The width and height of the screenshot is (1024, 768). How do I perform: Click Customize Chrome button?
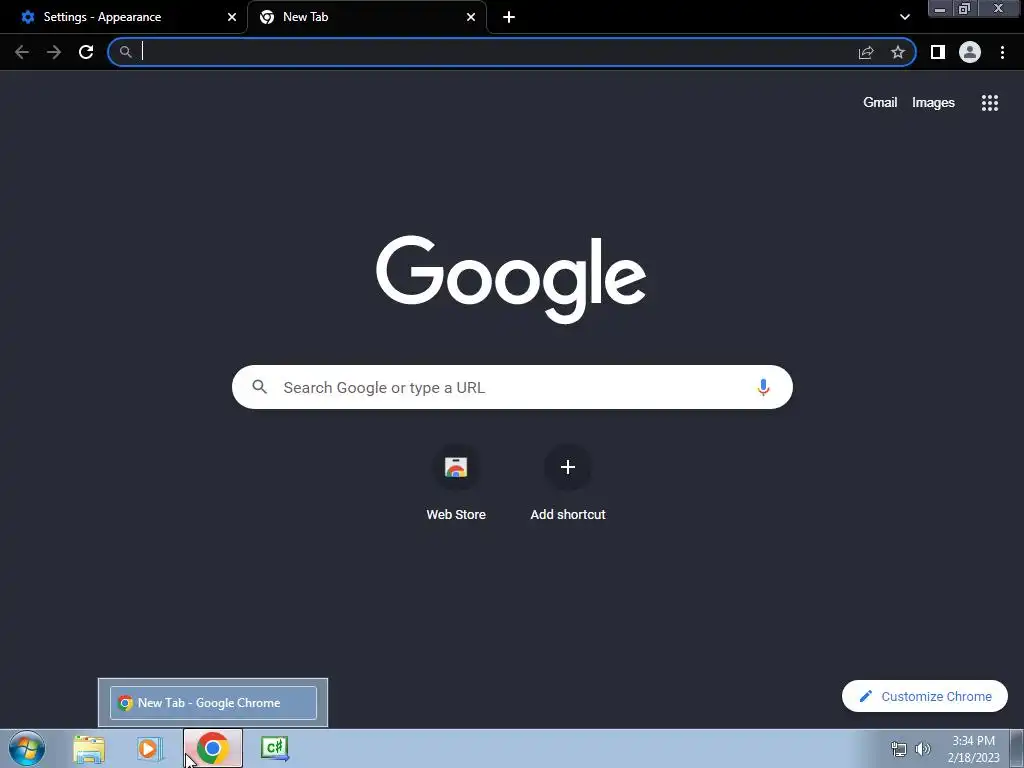(925, 696)
